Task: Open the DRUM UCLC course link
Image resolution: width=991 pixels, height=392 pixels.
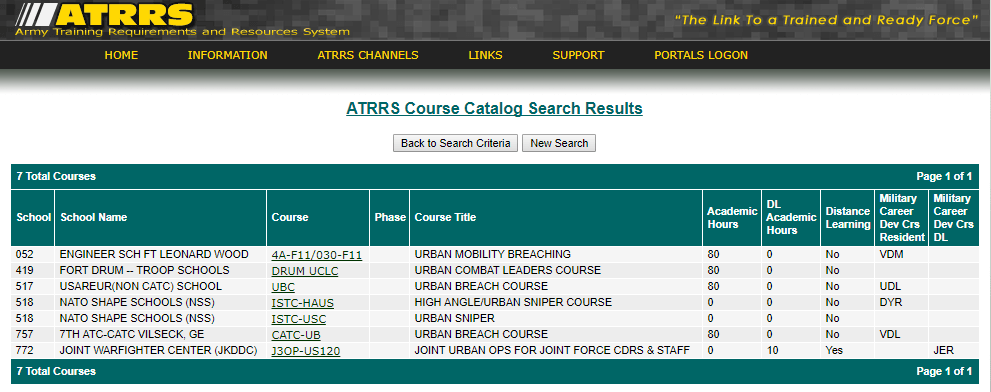Action: (x=305, y=271)
